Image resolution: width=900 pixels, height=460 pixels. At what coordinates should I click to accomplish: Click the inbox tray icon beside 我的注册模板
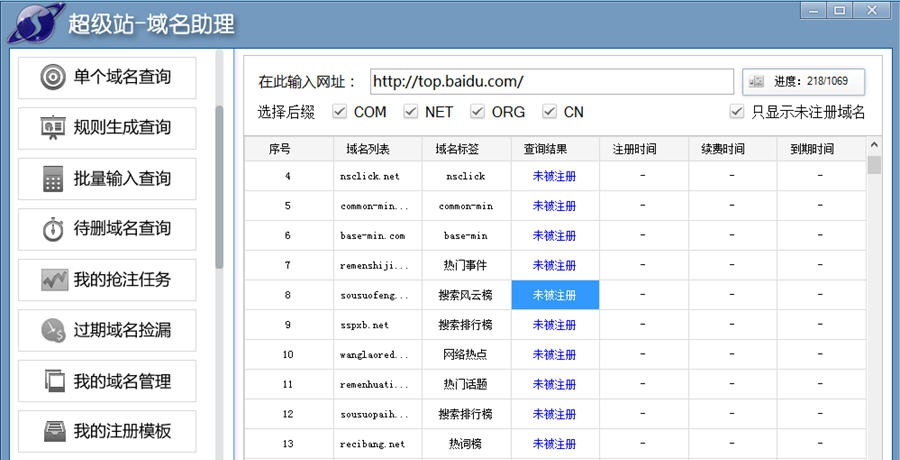pyautogui.click(x=55, y=431)
